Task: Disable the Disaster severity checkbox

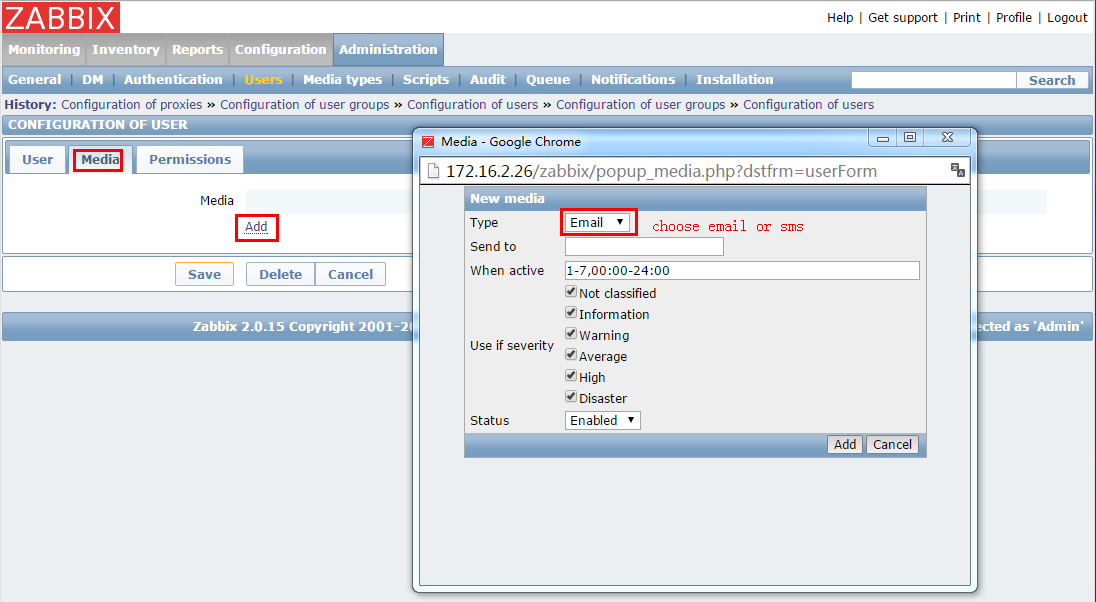Action: (571, 397)
